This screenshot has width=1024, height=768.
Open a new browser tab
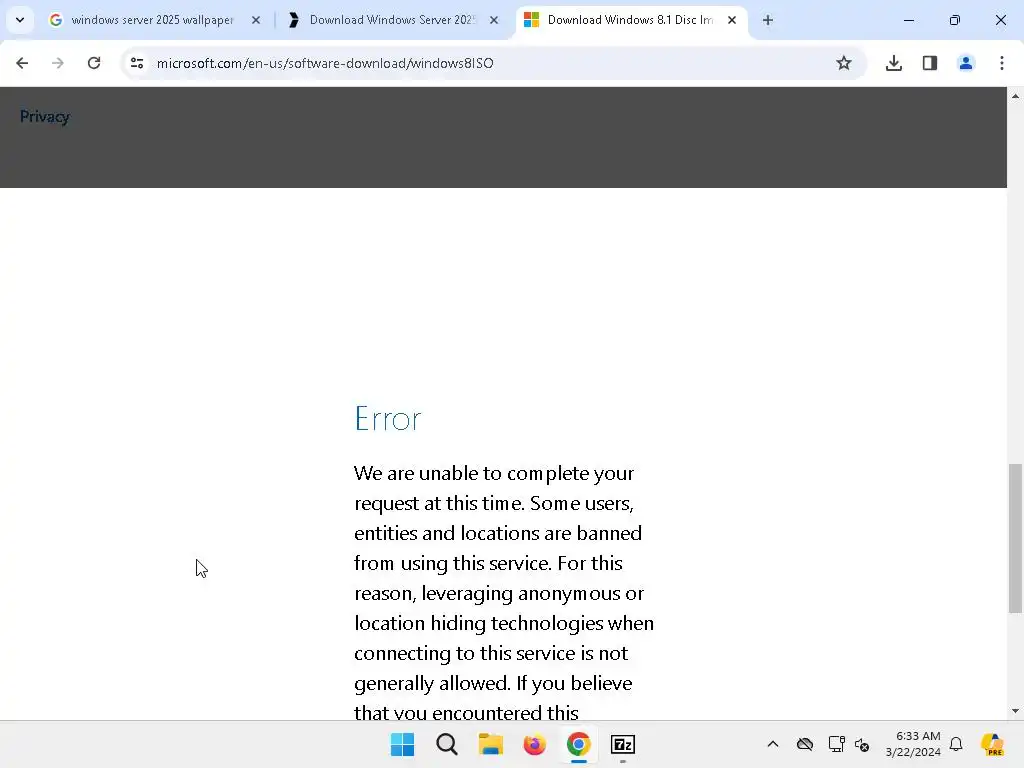(768, 20)
